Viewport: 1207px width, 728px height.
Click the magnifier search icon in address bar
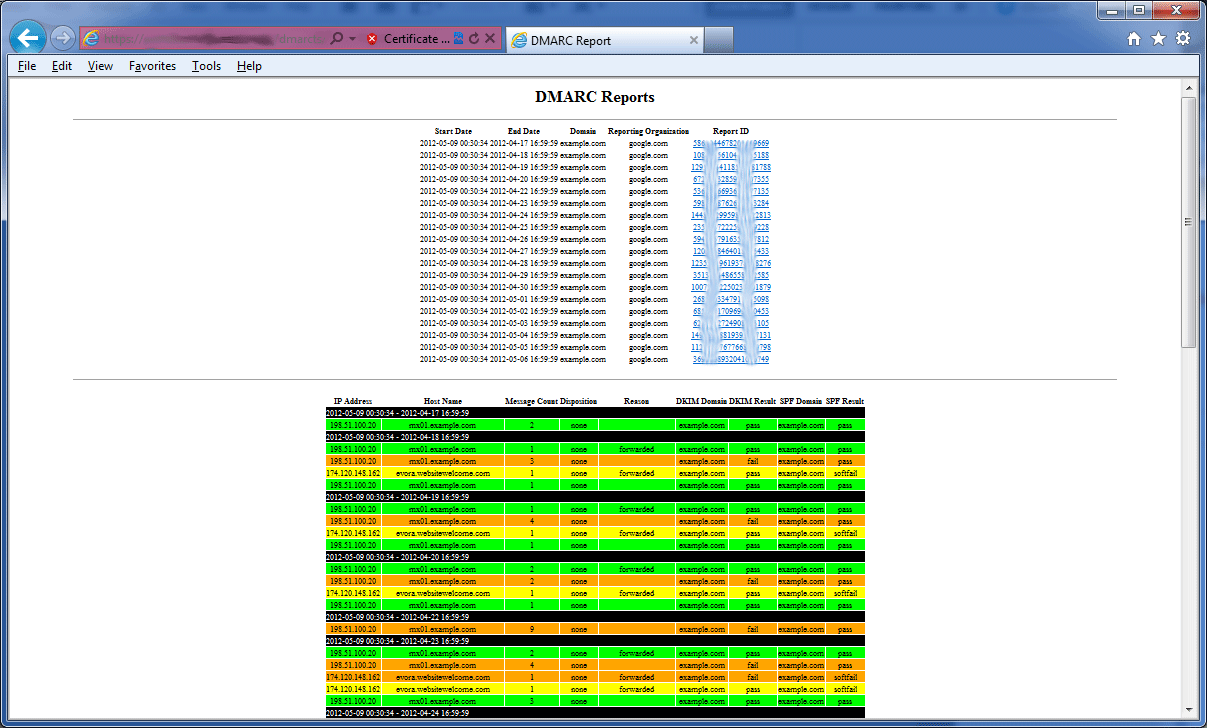tap(337, 39)
